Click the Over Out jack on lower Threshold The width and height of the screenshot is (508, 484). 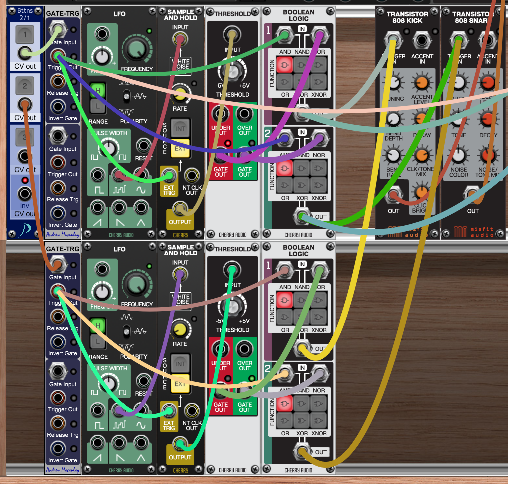[244, 349]
